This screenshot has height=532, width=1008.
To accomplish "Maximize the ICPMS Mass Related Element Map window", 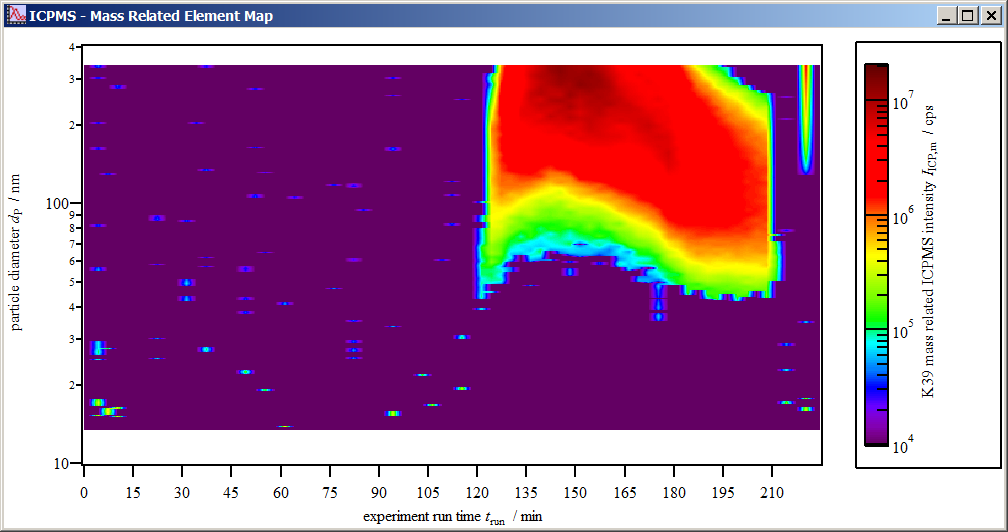I will (x=968, y=16).
